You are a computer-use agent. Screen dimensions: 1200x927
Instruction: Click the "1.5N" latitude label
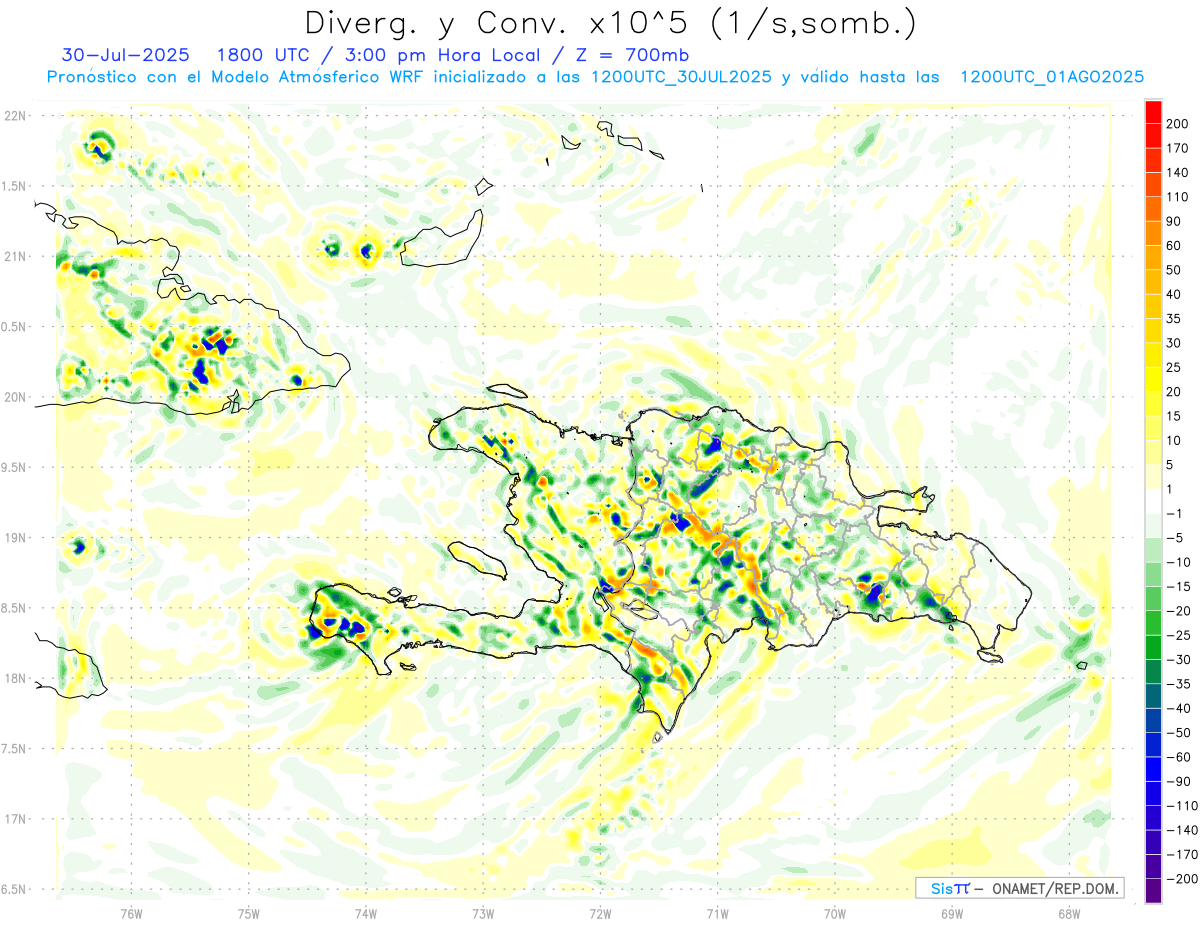click(15, 186)
